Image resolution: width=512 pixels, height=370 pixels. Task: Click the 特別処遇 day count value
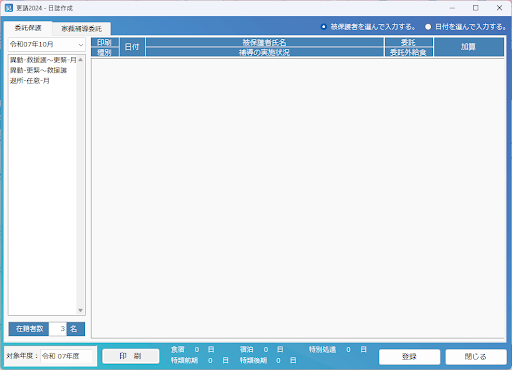pos(348,350)
